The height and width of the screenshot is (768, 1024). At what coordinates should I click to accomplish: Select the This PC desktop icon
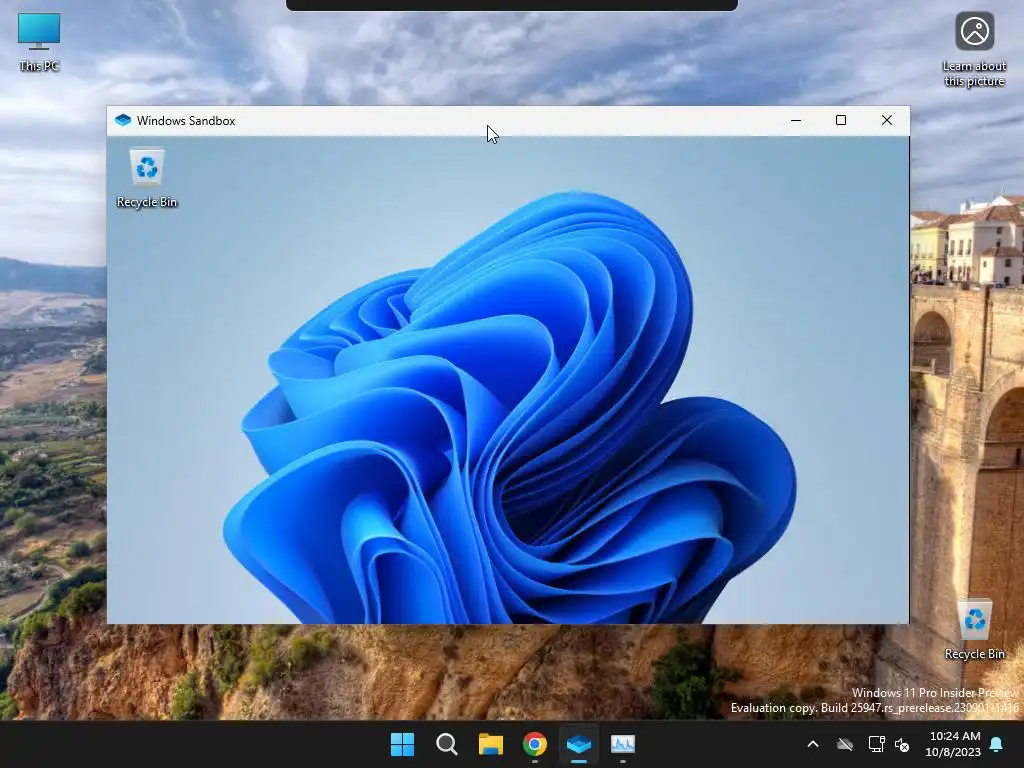(x=39, y=42)
